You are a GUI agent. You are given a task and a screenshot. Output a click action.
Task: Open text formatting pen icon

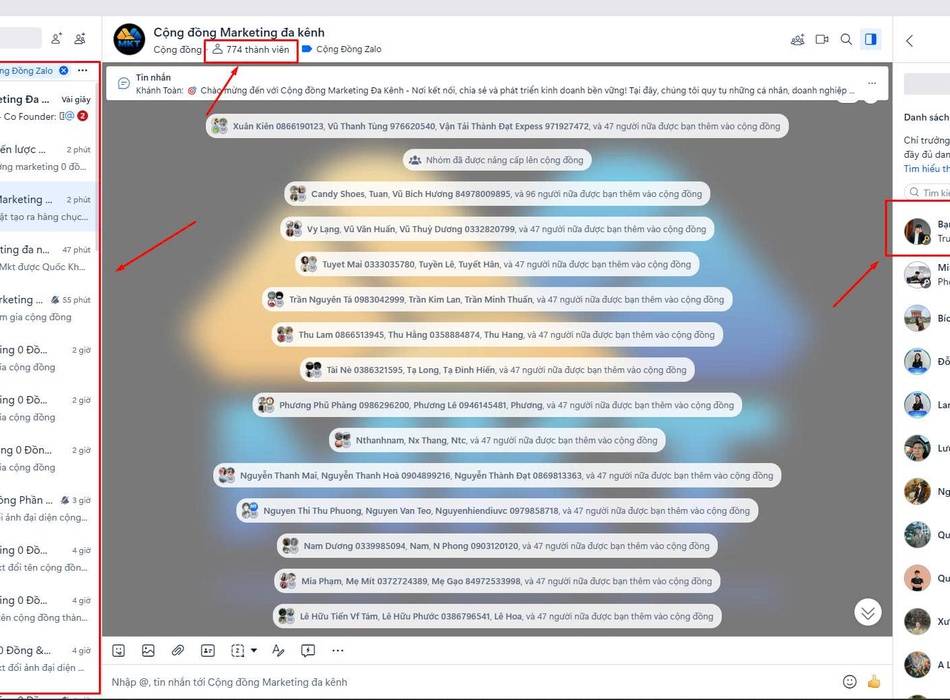click(x=278, y=650)
